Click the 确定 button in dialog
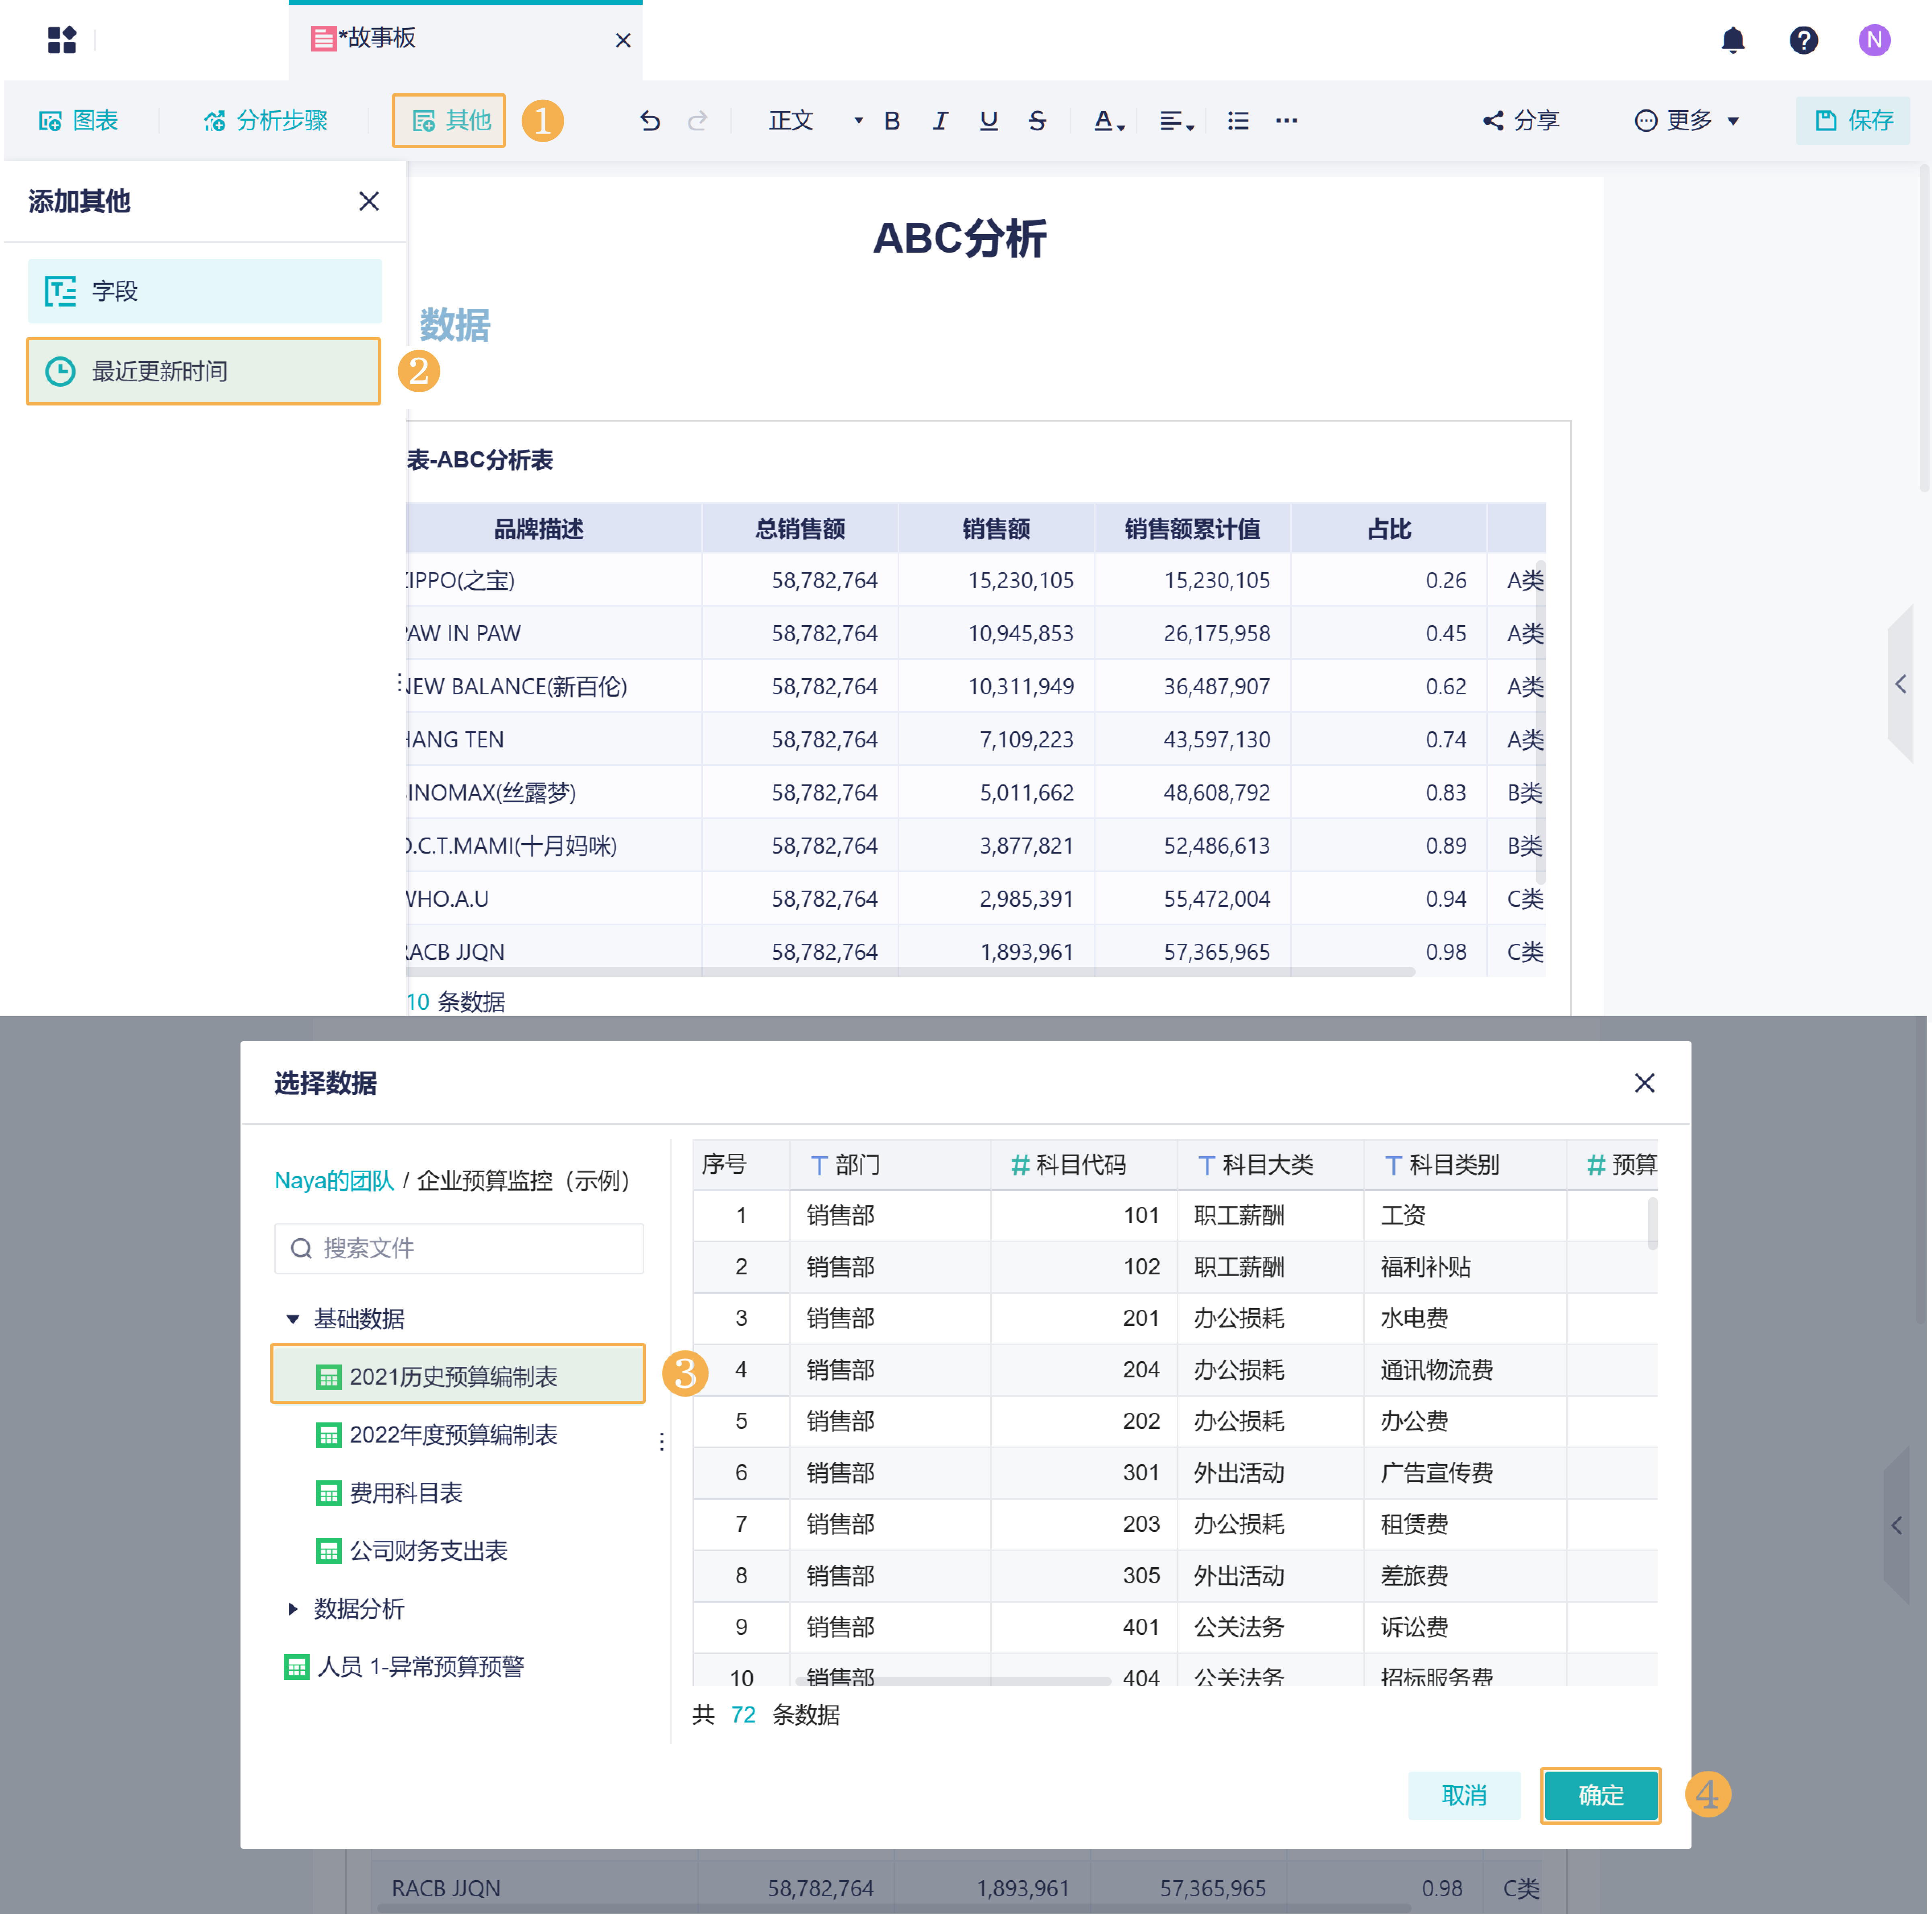The height and width of the screenshot is (1914, 1932). (x=1599, y=1795)
